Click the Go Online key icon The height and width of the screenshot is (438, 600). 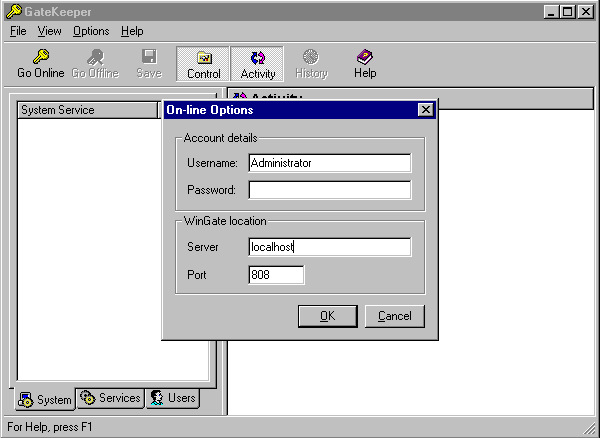pos(41,57)
